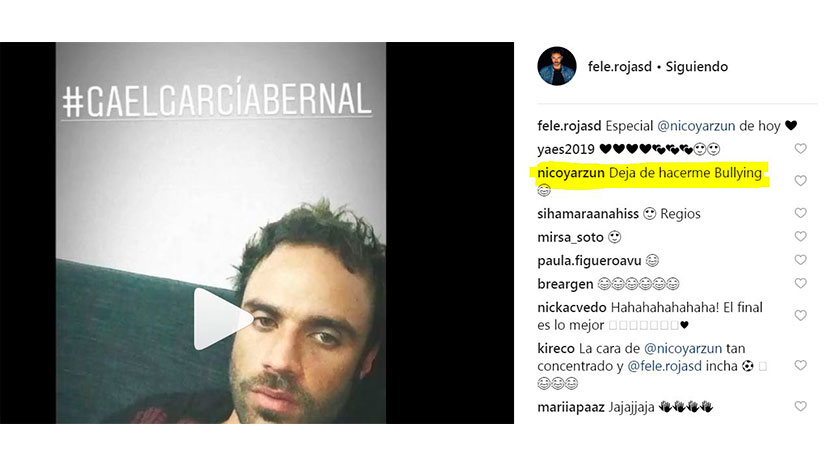Like kireco's comment heart icon

tap(800, 365)
